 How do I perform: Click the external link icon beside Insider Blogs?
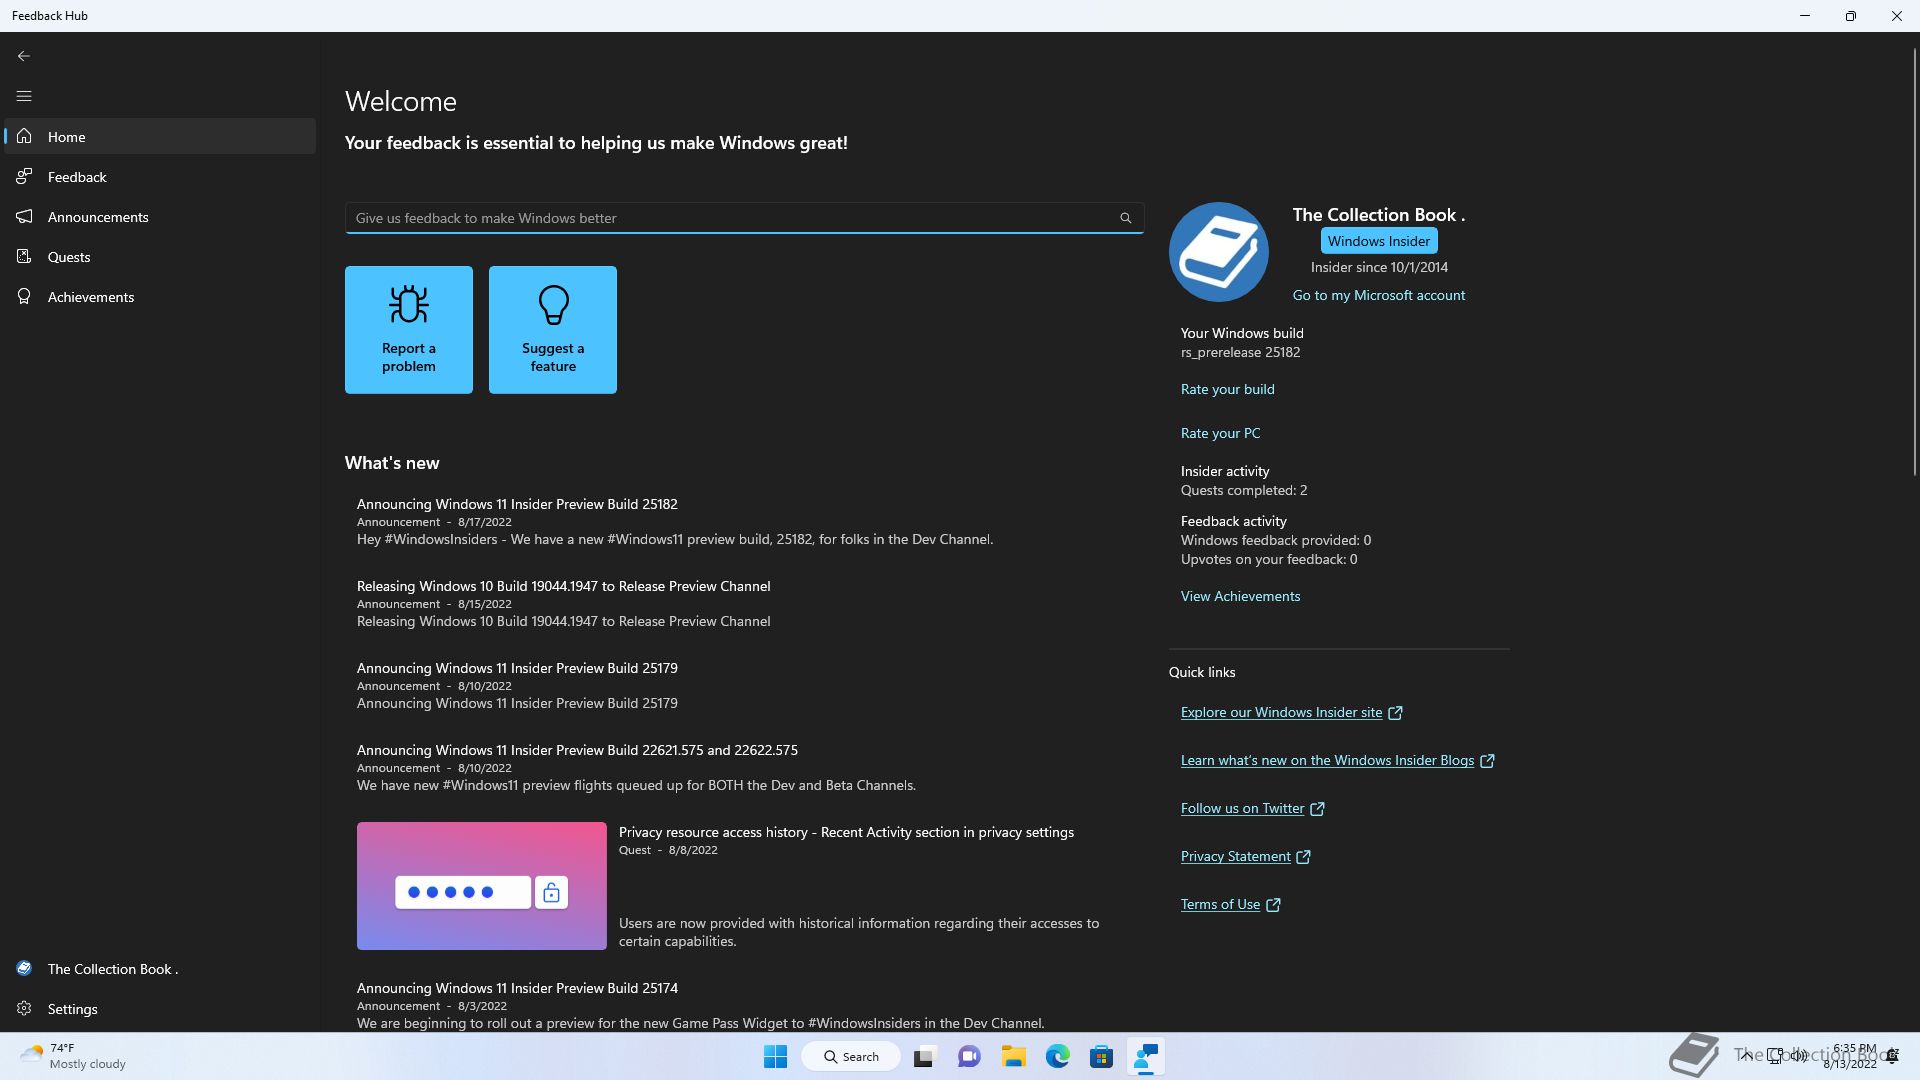click(1487, 761)
